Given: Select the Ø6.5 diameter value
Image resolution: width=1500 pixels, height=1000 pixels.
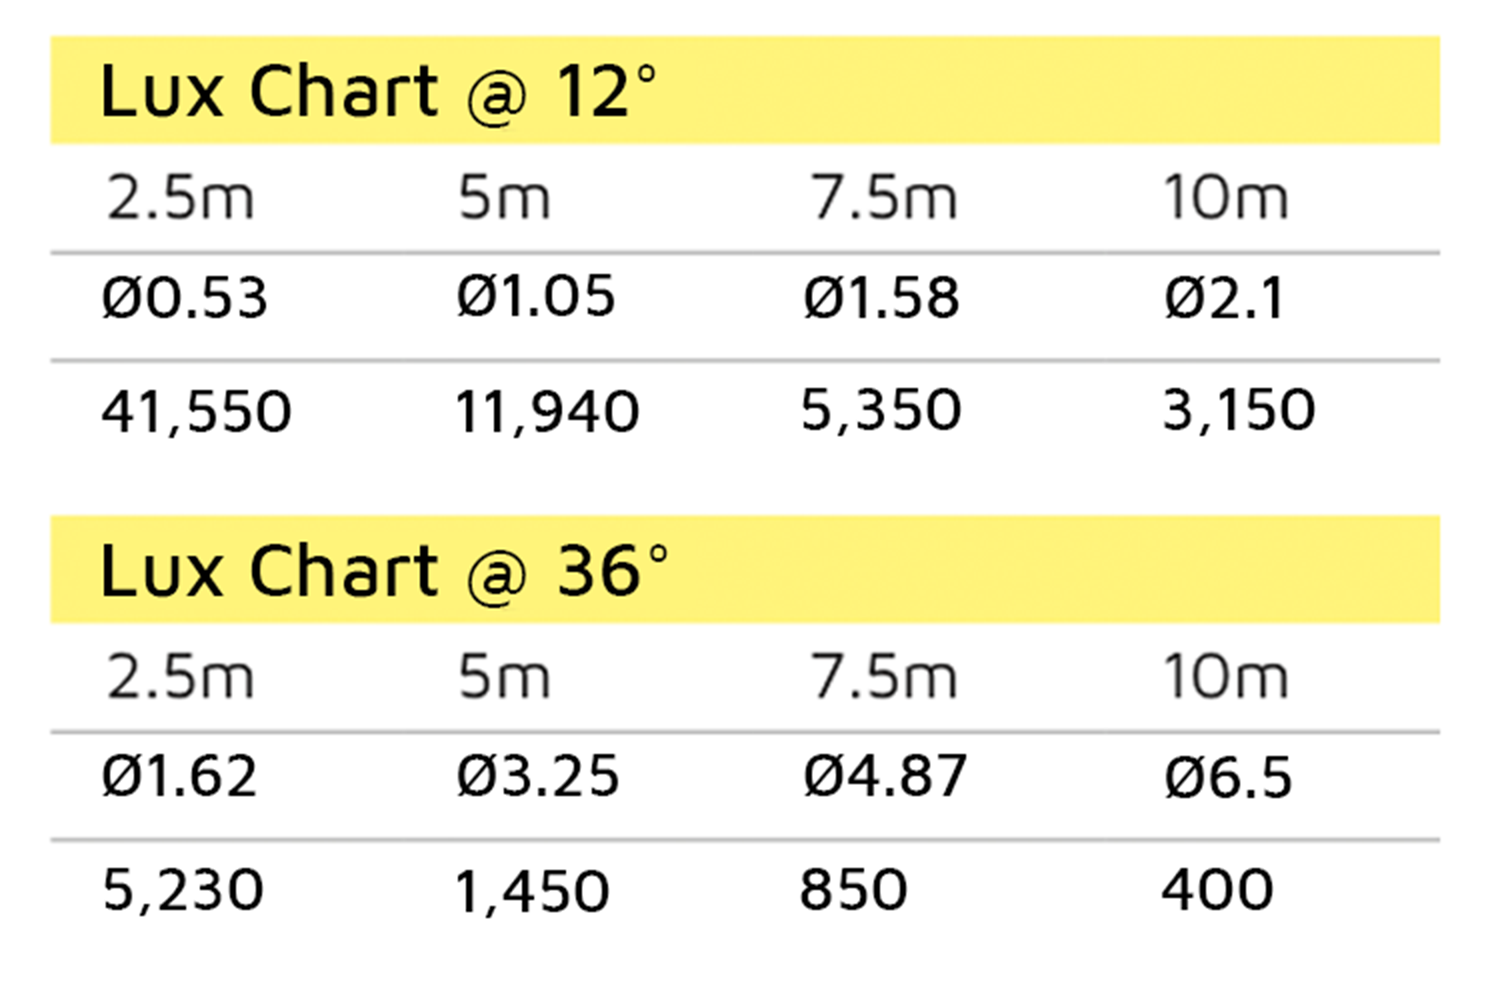Looking at the screenshot, I should pos(1228,777).
